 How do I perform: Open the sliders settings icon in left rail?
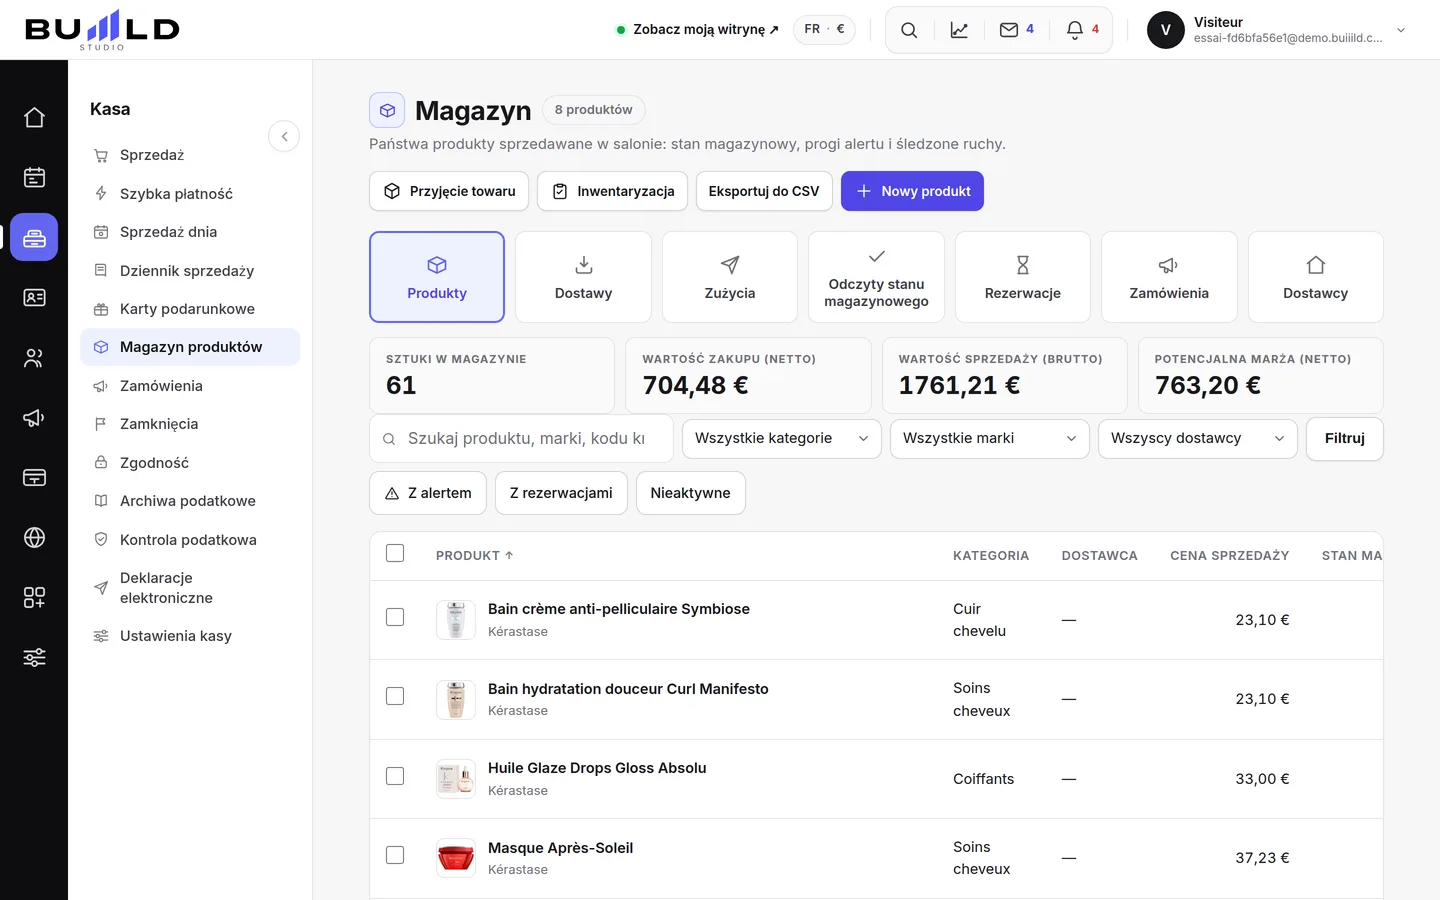(34, 658)
